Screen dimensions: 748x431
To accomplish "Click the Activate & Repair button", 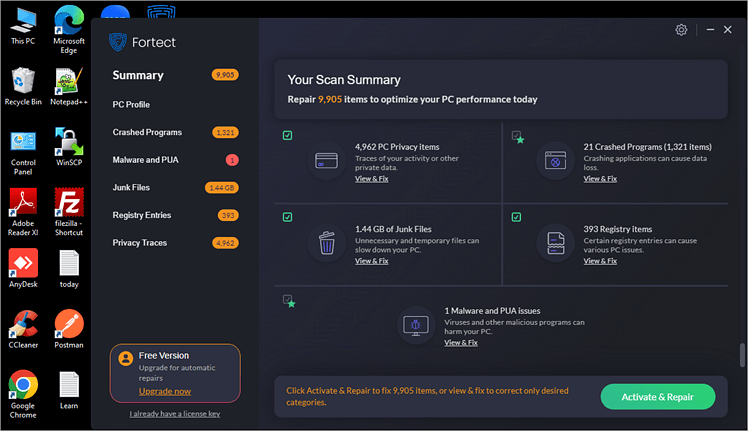I will tap(657, 397).
